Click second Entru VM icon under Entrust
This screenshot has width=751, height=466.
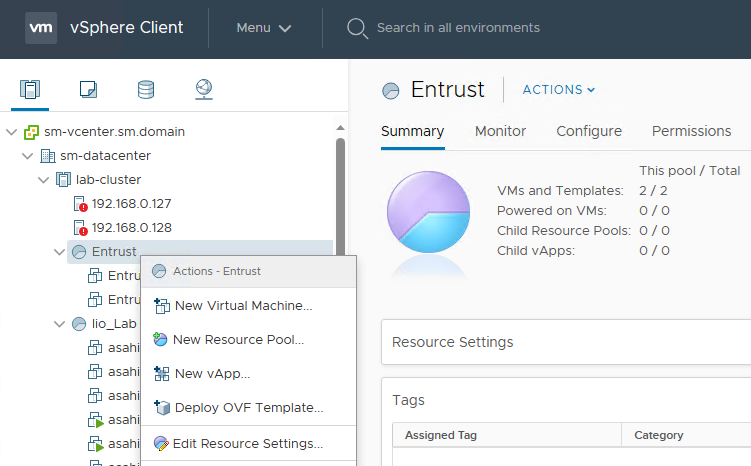[95, 300]
